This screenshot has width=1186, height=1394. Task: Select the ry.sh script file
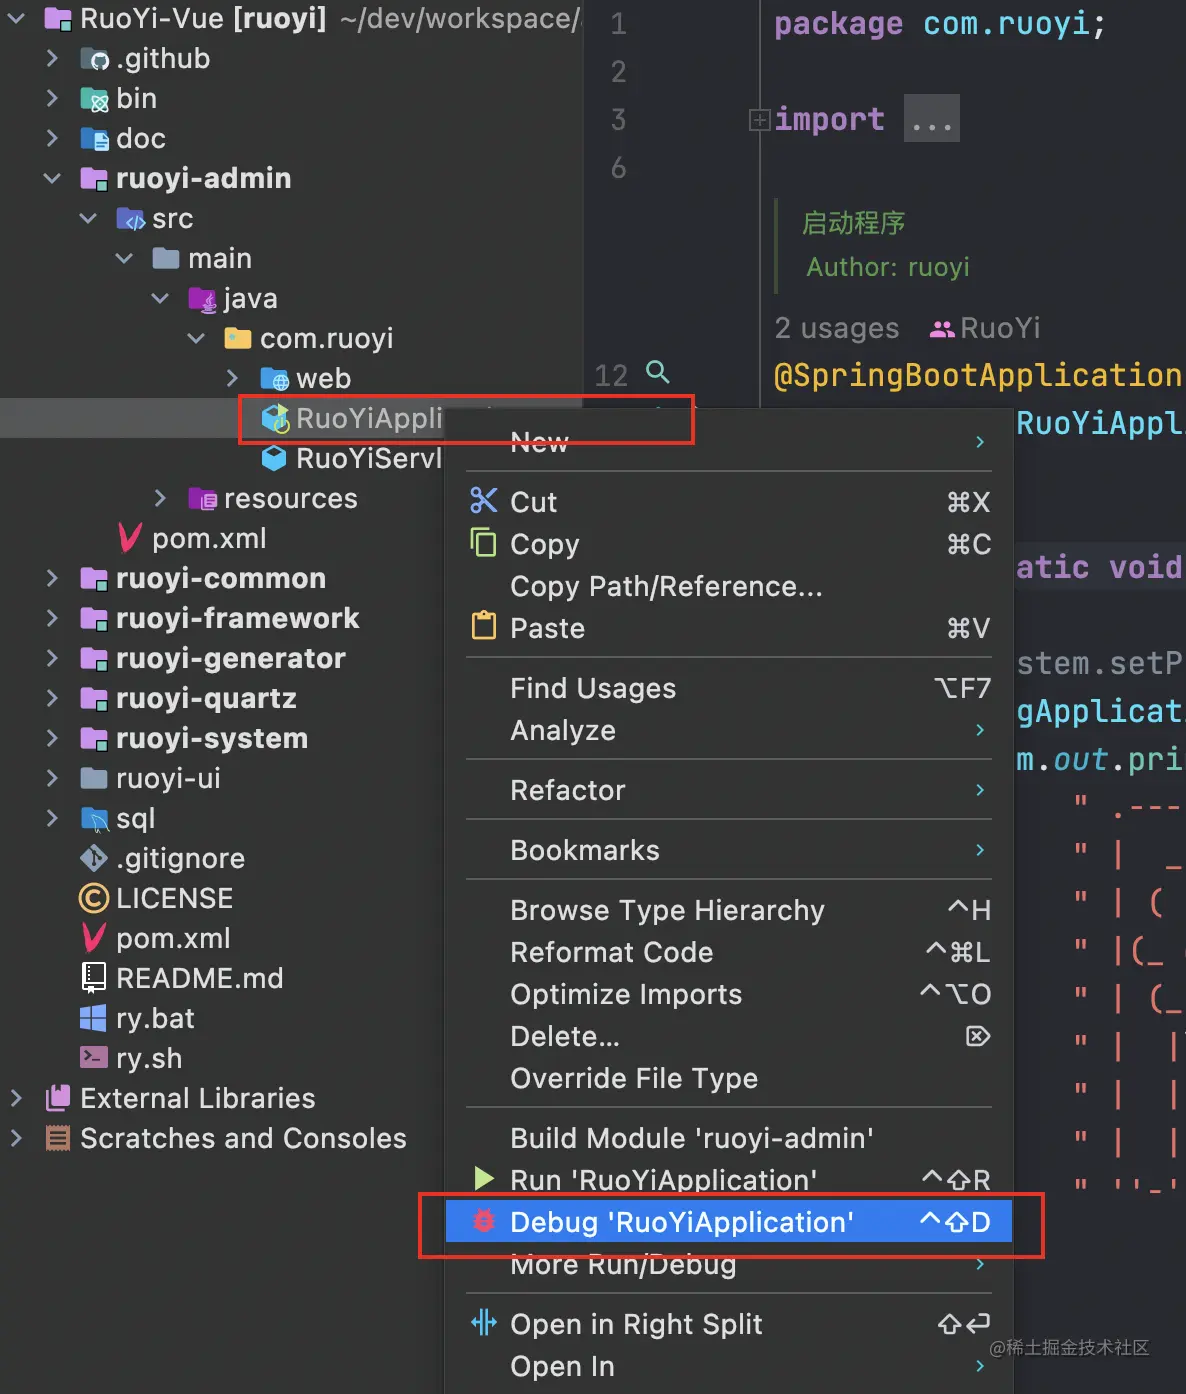(x=149, y=1058)
